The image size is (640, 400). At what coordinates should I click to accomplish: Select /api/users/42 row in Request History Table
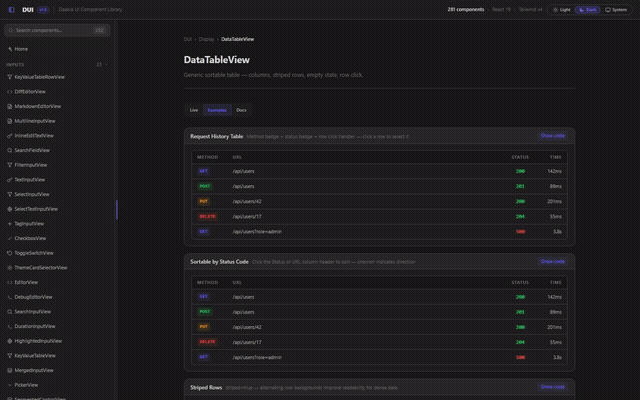[x=379, y=201]
